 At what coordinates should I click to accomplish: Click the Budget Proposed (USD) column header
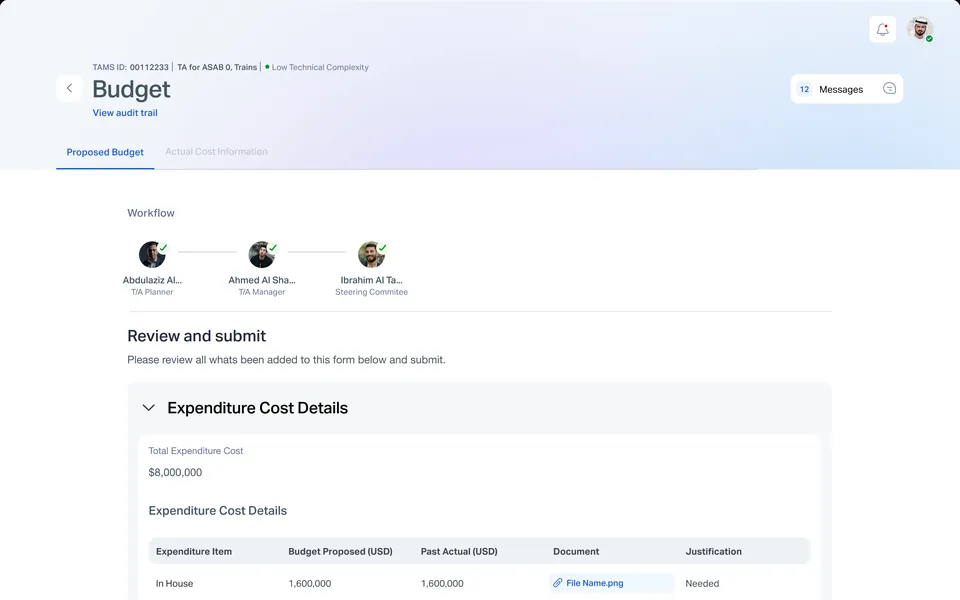(x=340, y=552)
